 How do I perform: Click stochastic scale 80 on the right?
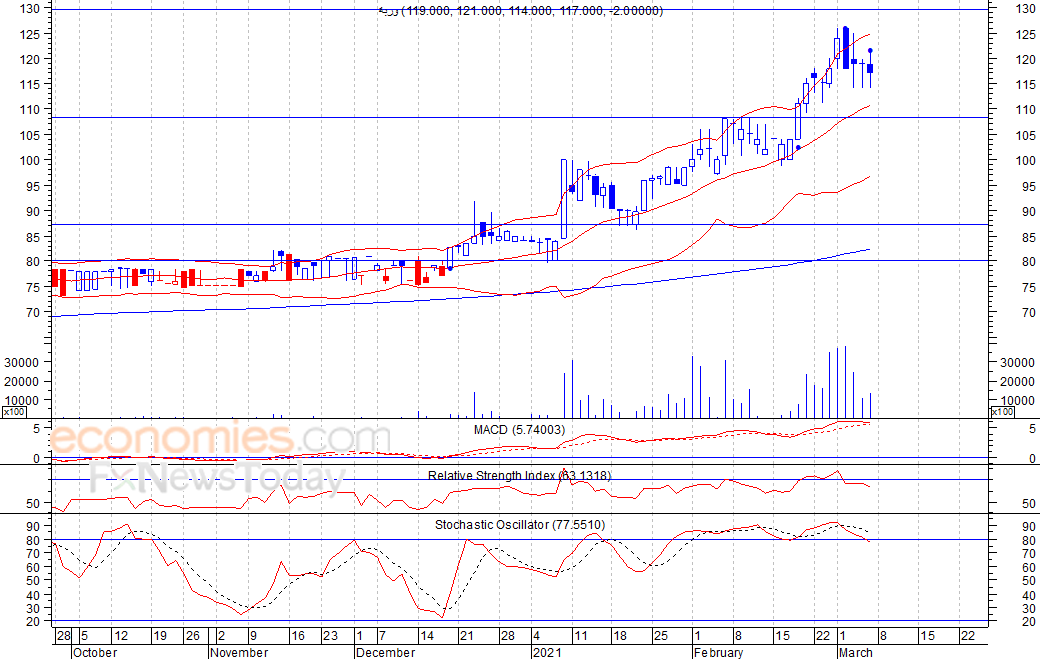coord(1029,540)
